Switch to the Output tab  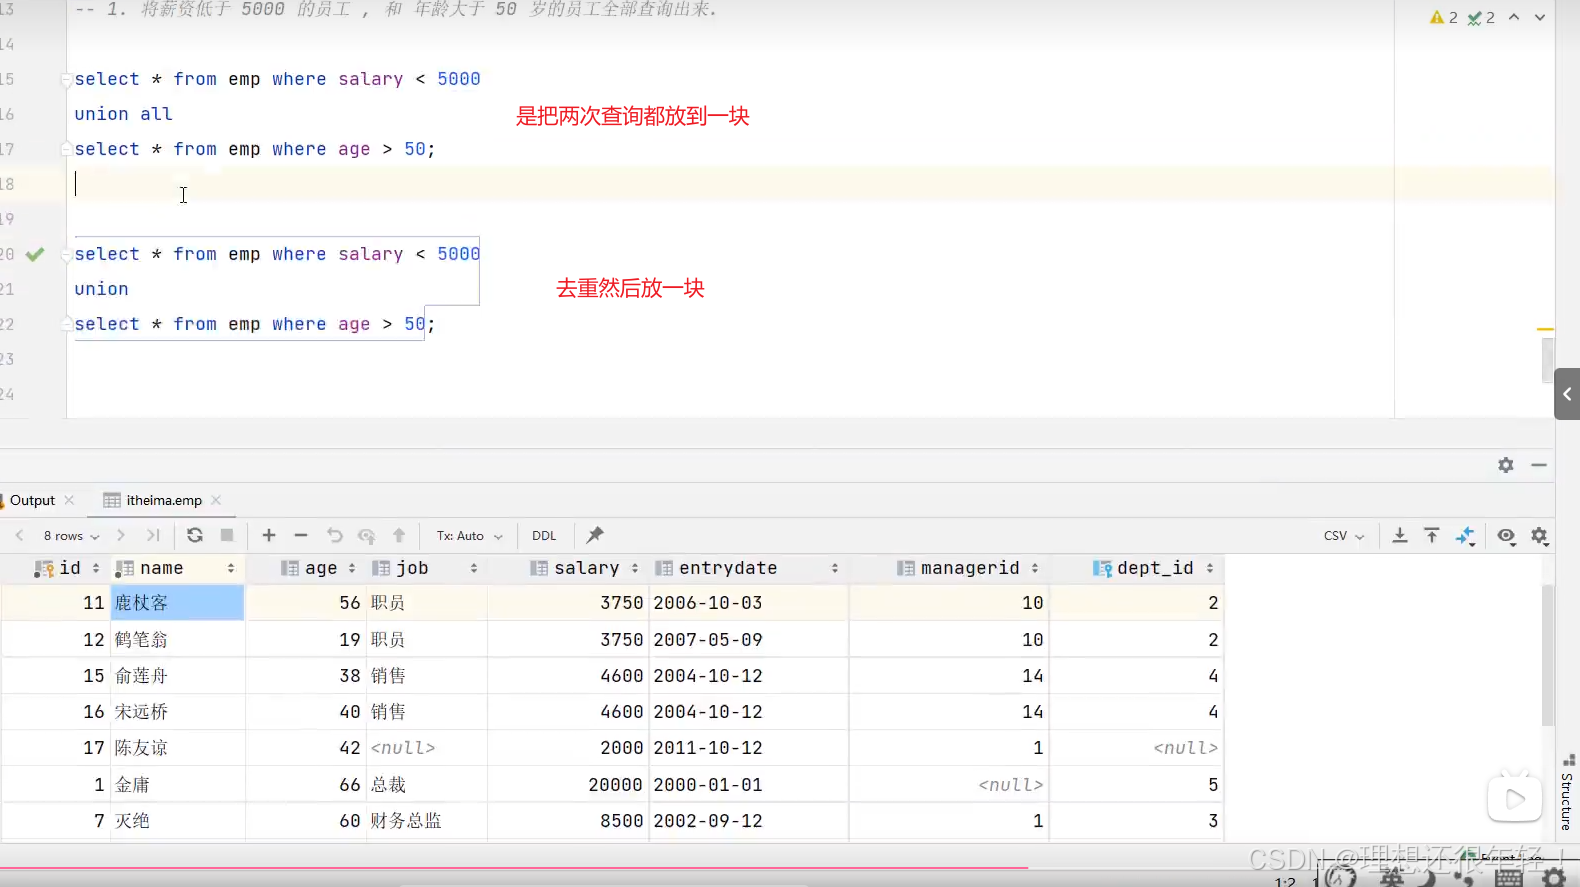(x=32, y=500)
